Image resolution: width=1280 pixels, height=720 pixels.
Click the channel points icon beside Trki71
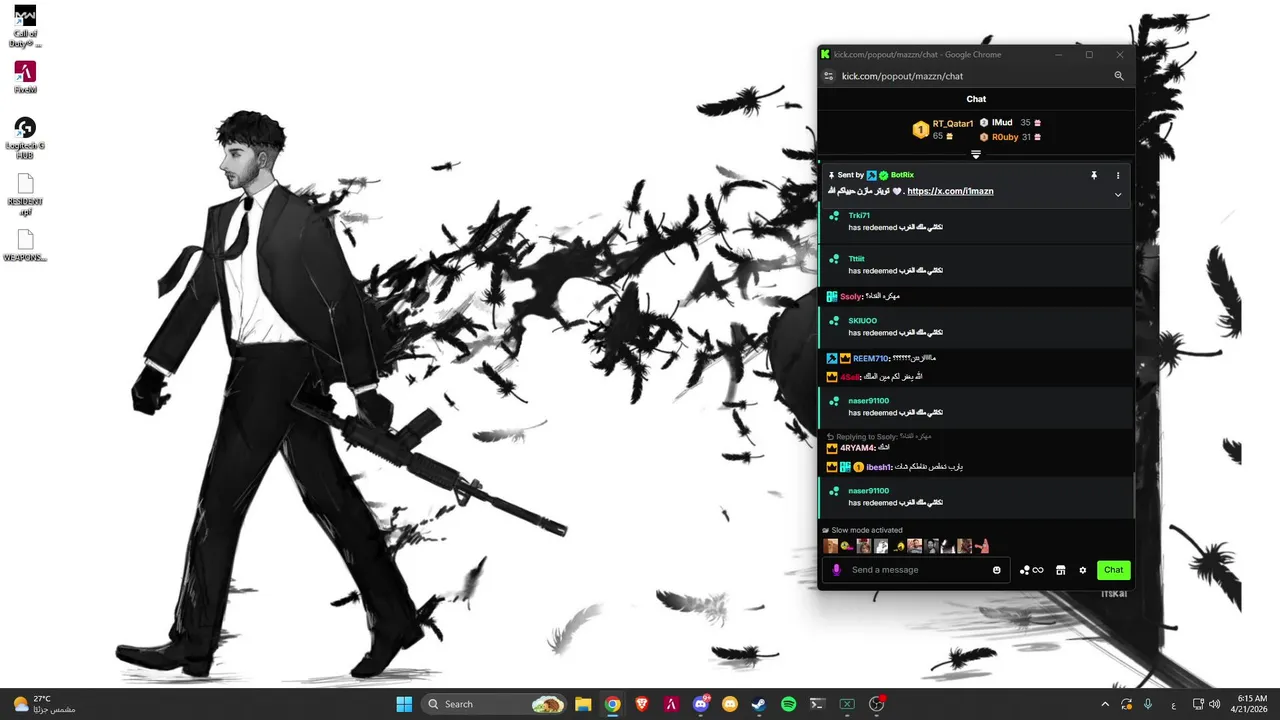(x=834, y=216)
